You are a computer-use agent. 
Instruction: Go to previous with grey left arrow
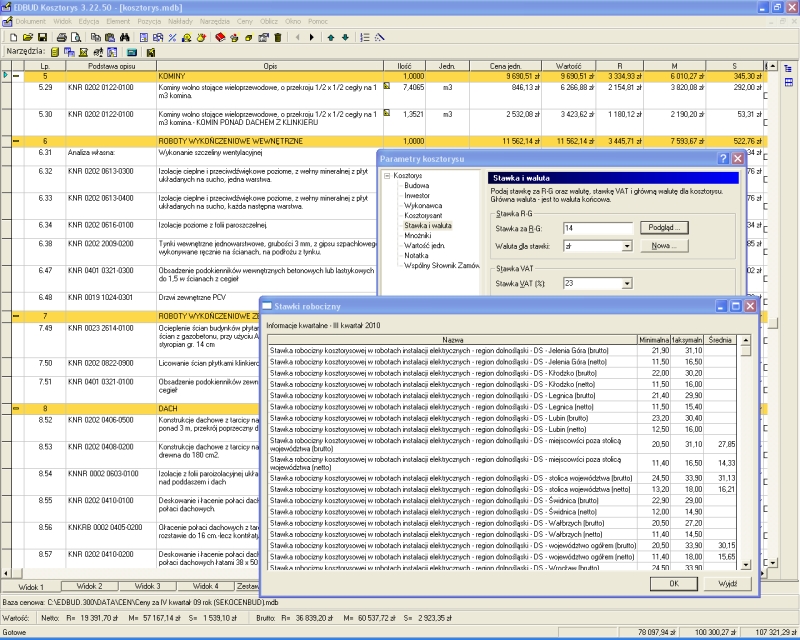click(x=297, y=37)
